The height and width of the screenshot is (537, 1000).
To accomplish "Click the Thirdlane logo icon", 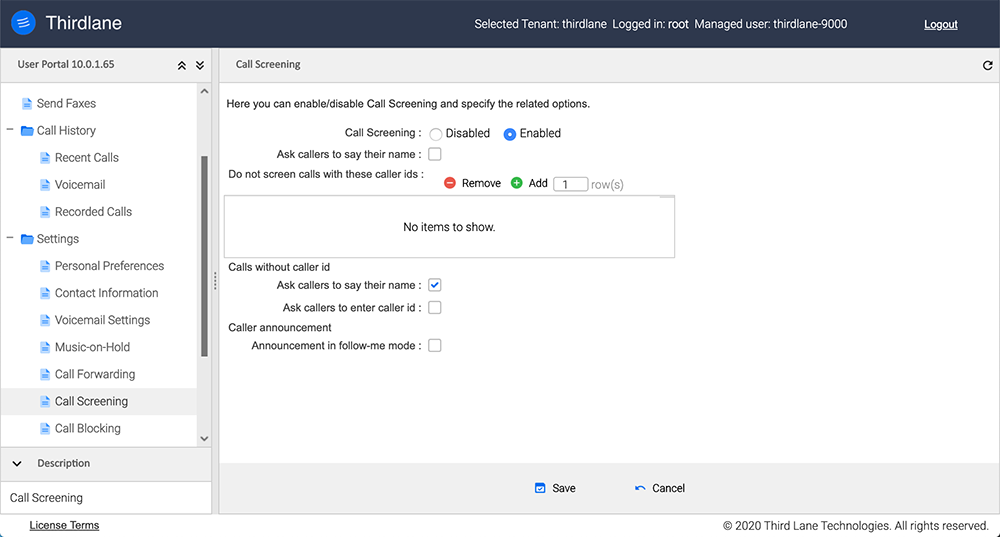I will [25, 24].
